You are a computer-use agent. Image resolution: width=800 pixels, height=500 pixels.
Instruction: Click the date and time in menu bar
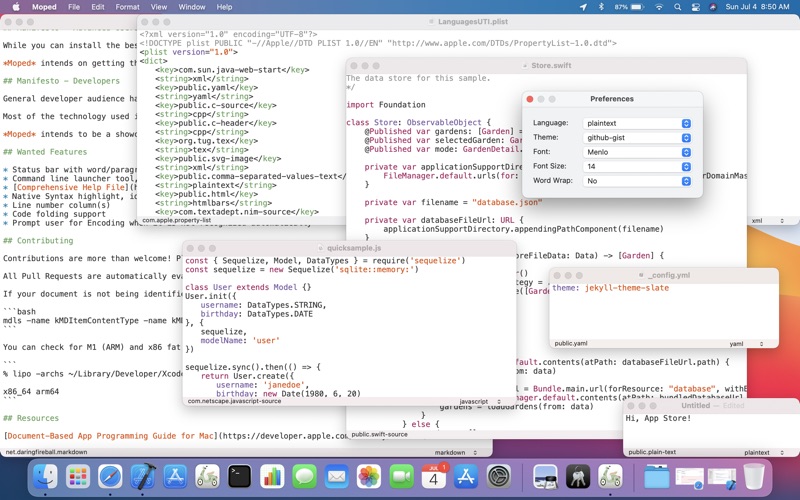pos(757,7)
